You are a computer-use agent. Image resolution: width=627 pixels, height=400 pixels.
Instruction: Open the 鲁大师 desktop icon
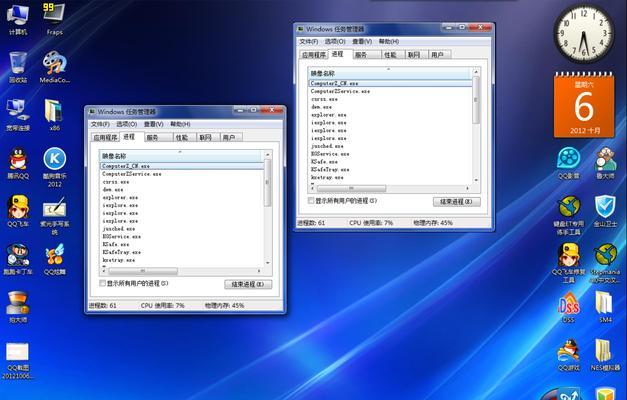pos(605,163)
